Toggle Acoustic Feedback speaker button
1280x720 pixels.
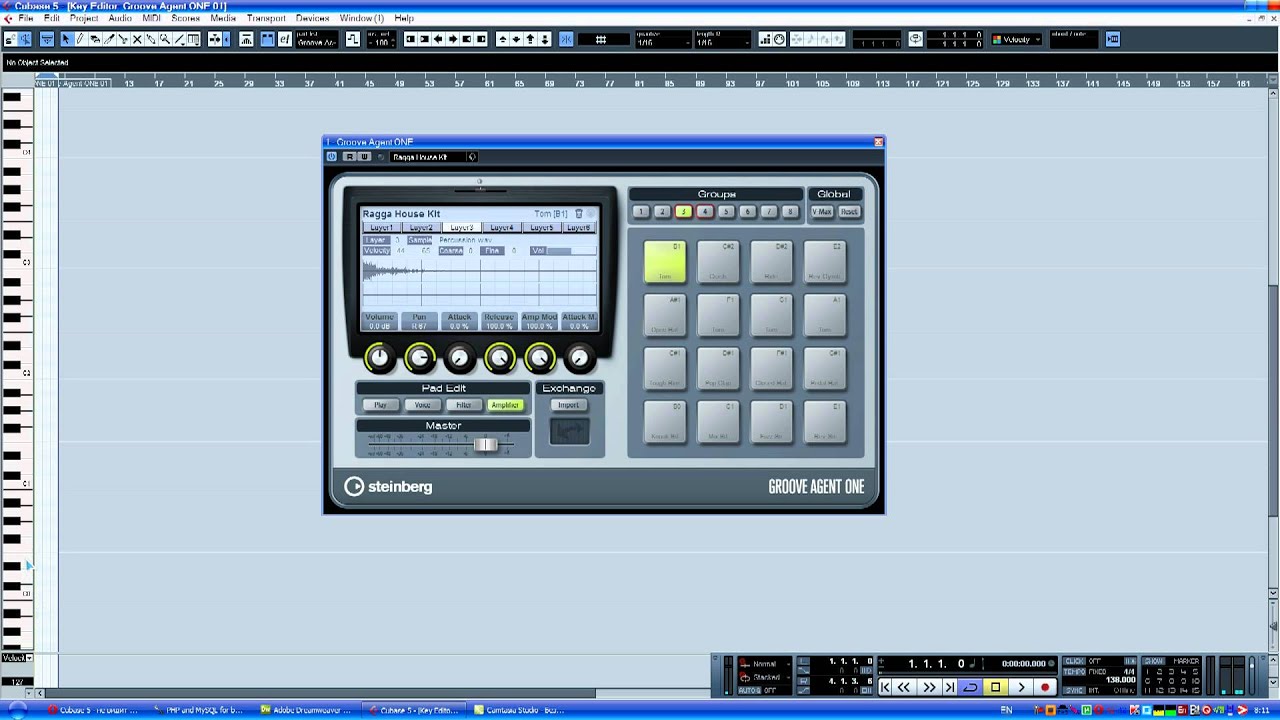(25, 39)
